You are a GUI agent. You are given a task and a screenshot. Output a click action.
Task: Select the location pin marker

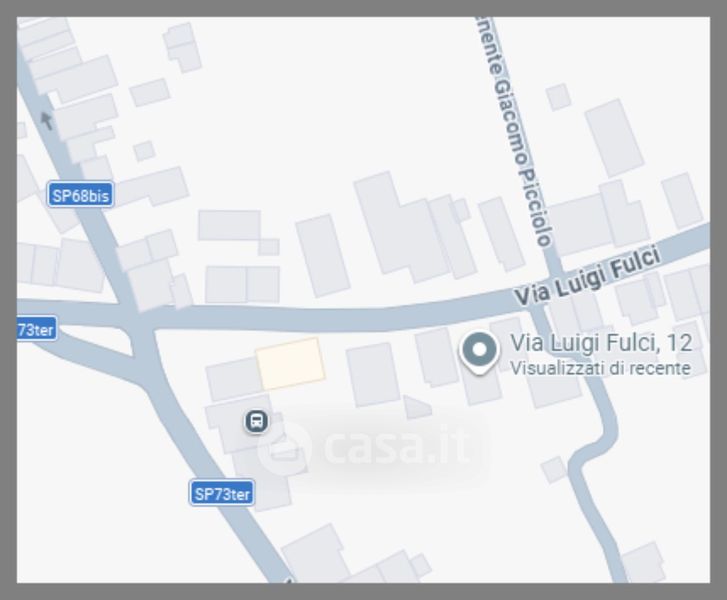479,353
